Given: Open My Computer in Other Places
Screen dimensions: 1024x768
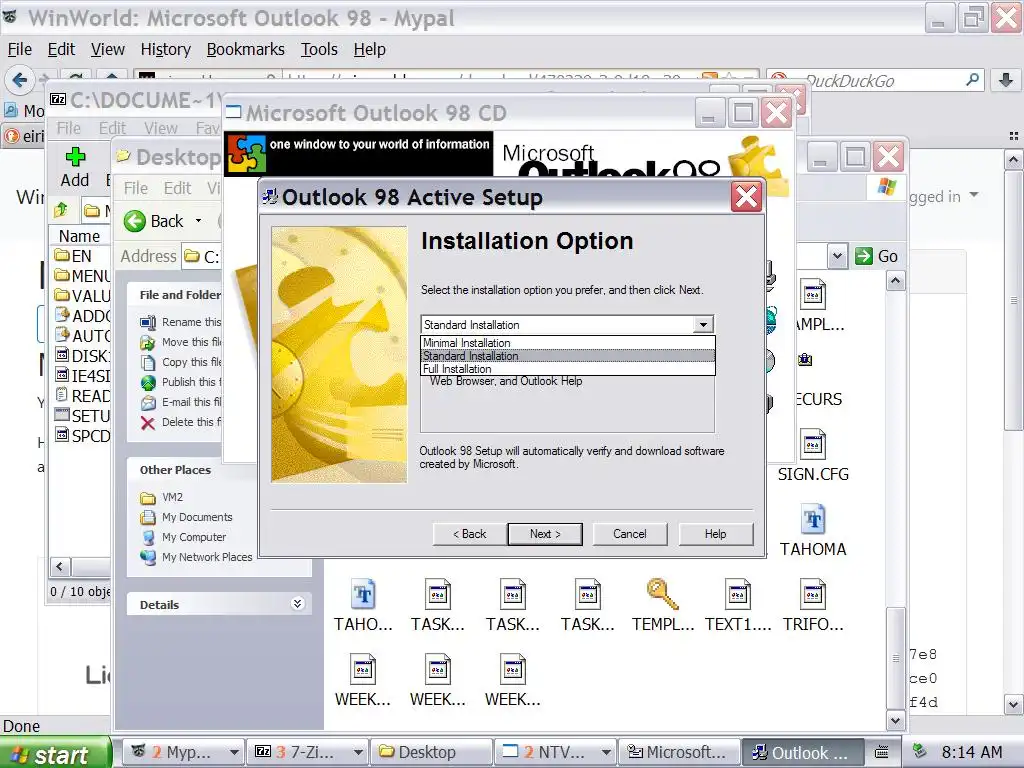Looking at the screenshot, I should tap(183, 537).
